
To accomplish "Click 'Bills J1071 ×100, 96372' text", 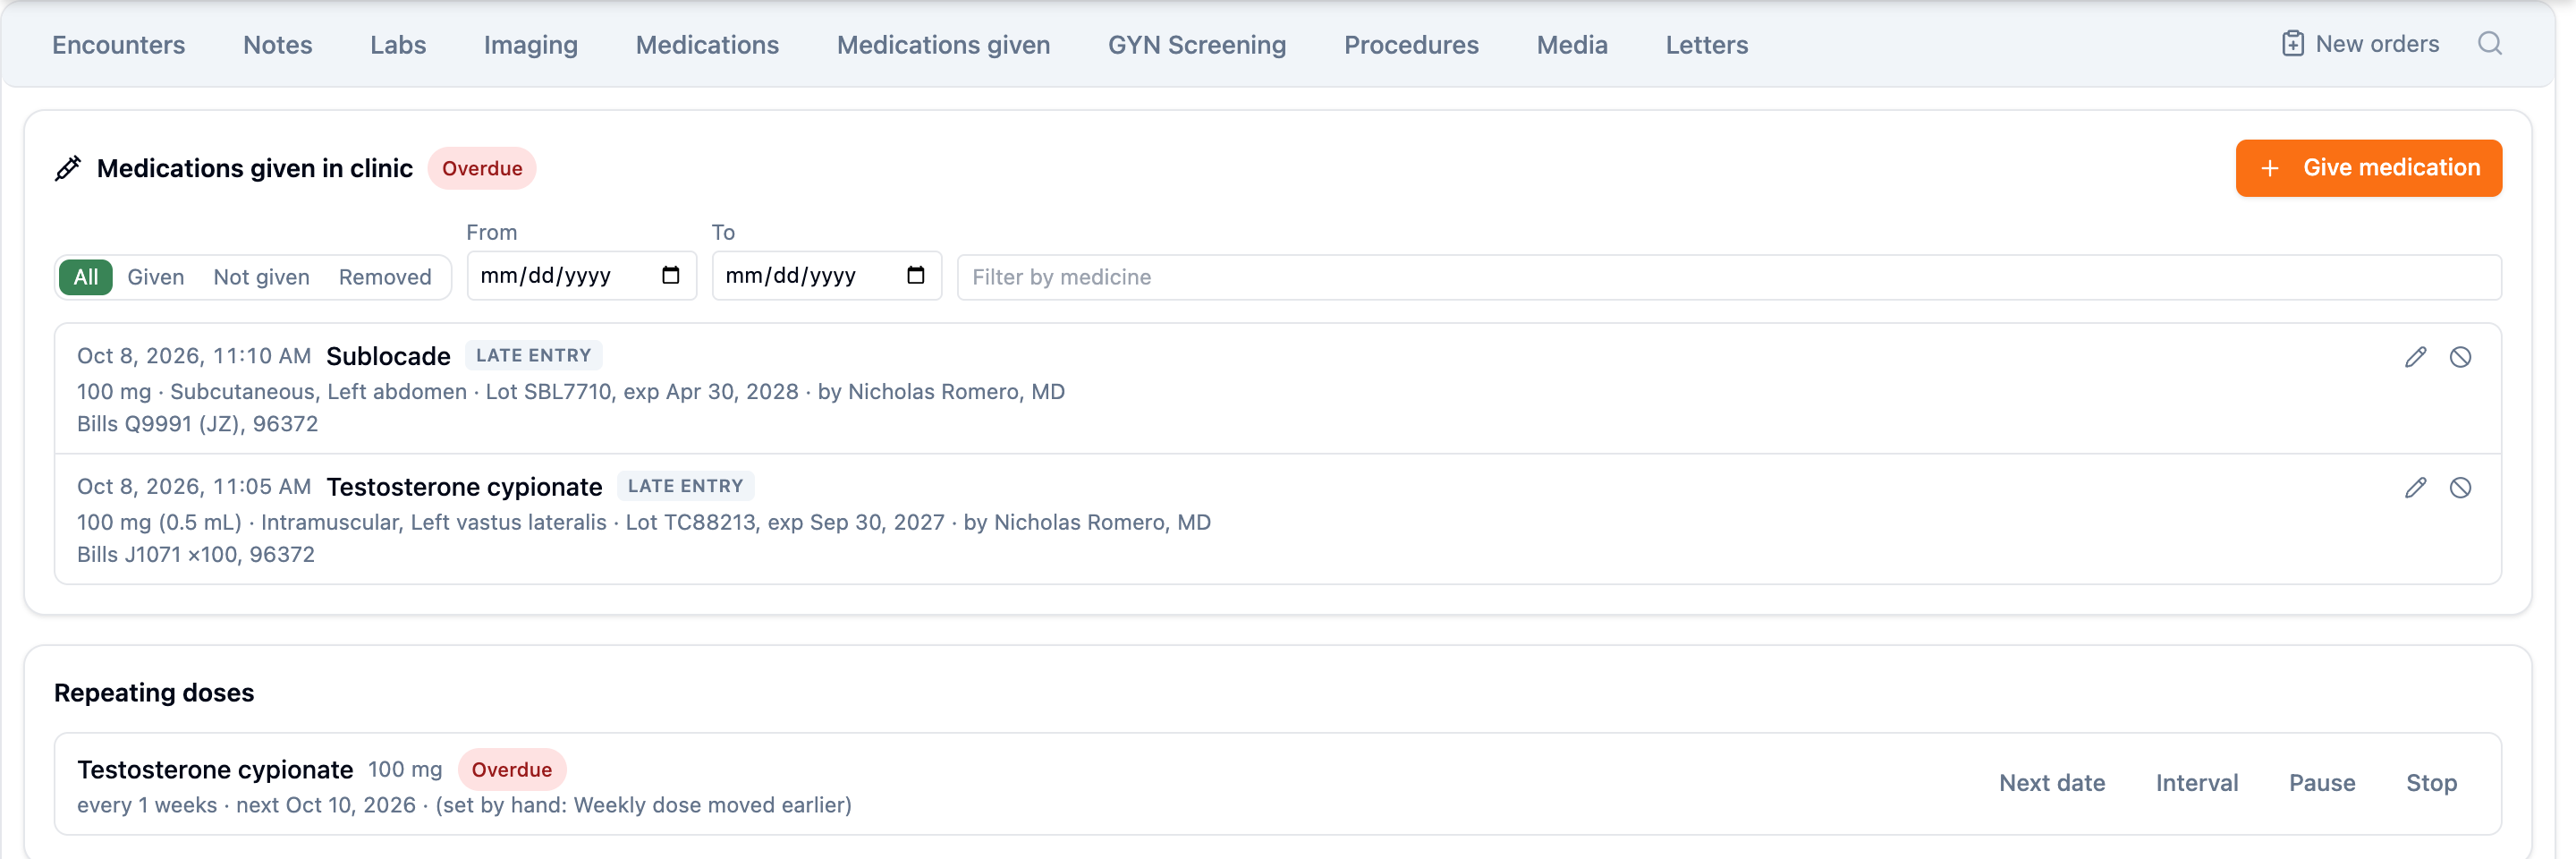I will (x=196, y=555).
